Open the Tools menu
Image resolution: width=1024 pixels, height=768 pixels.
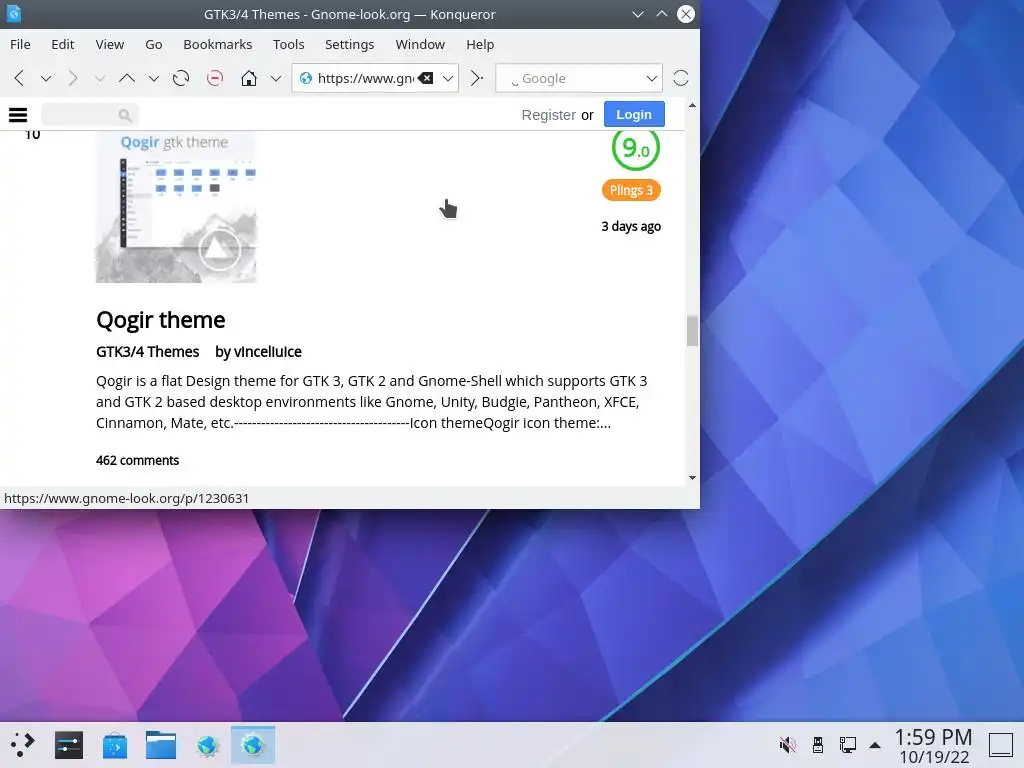click(289, 44)
